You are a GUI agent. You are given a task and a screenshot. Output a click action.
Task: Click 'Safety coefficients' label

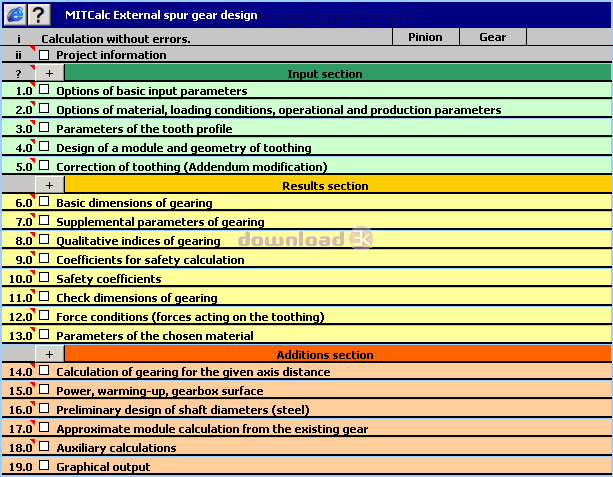click(109, 279)
